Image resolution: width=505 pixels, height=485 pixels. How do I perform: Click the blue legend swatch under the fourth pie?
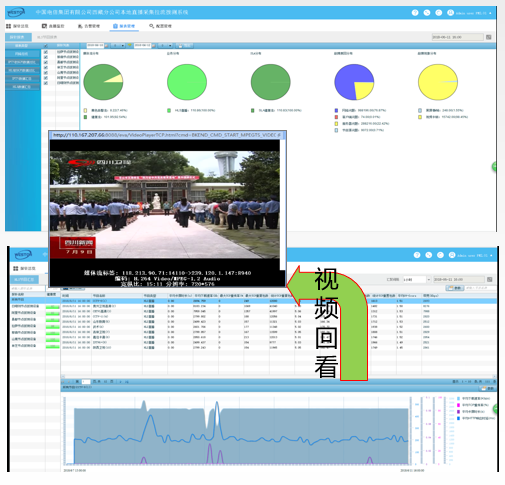click(x=336, y=110)
